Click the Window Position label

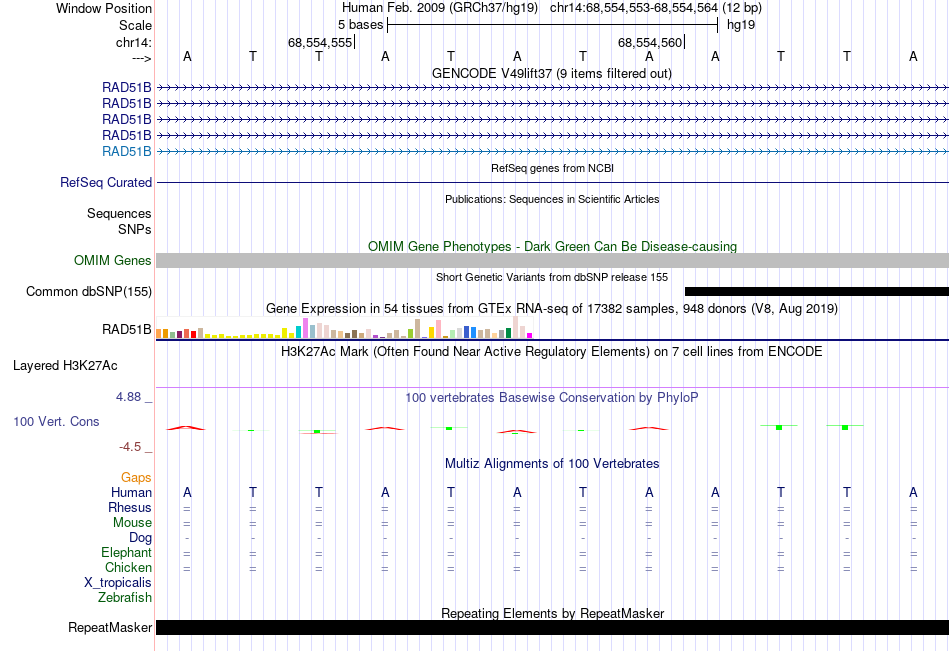pos(104,8)
